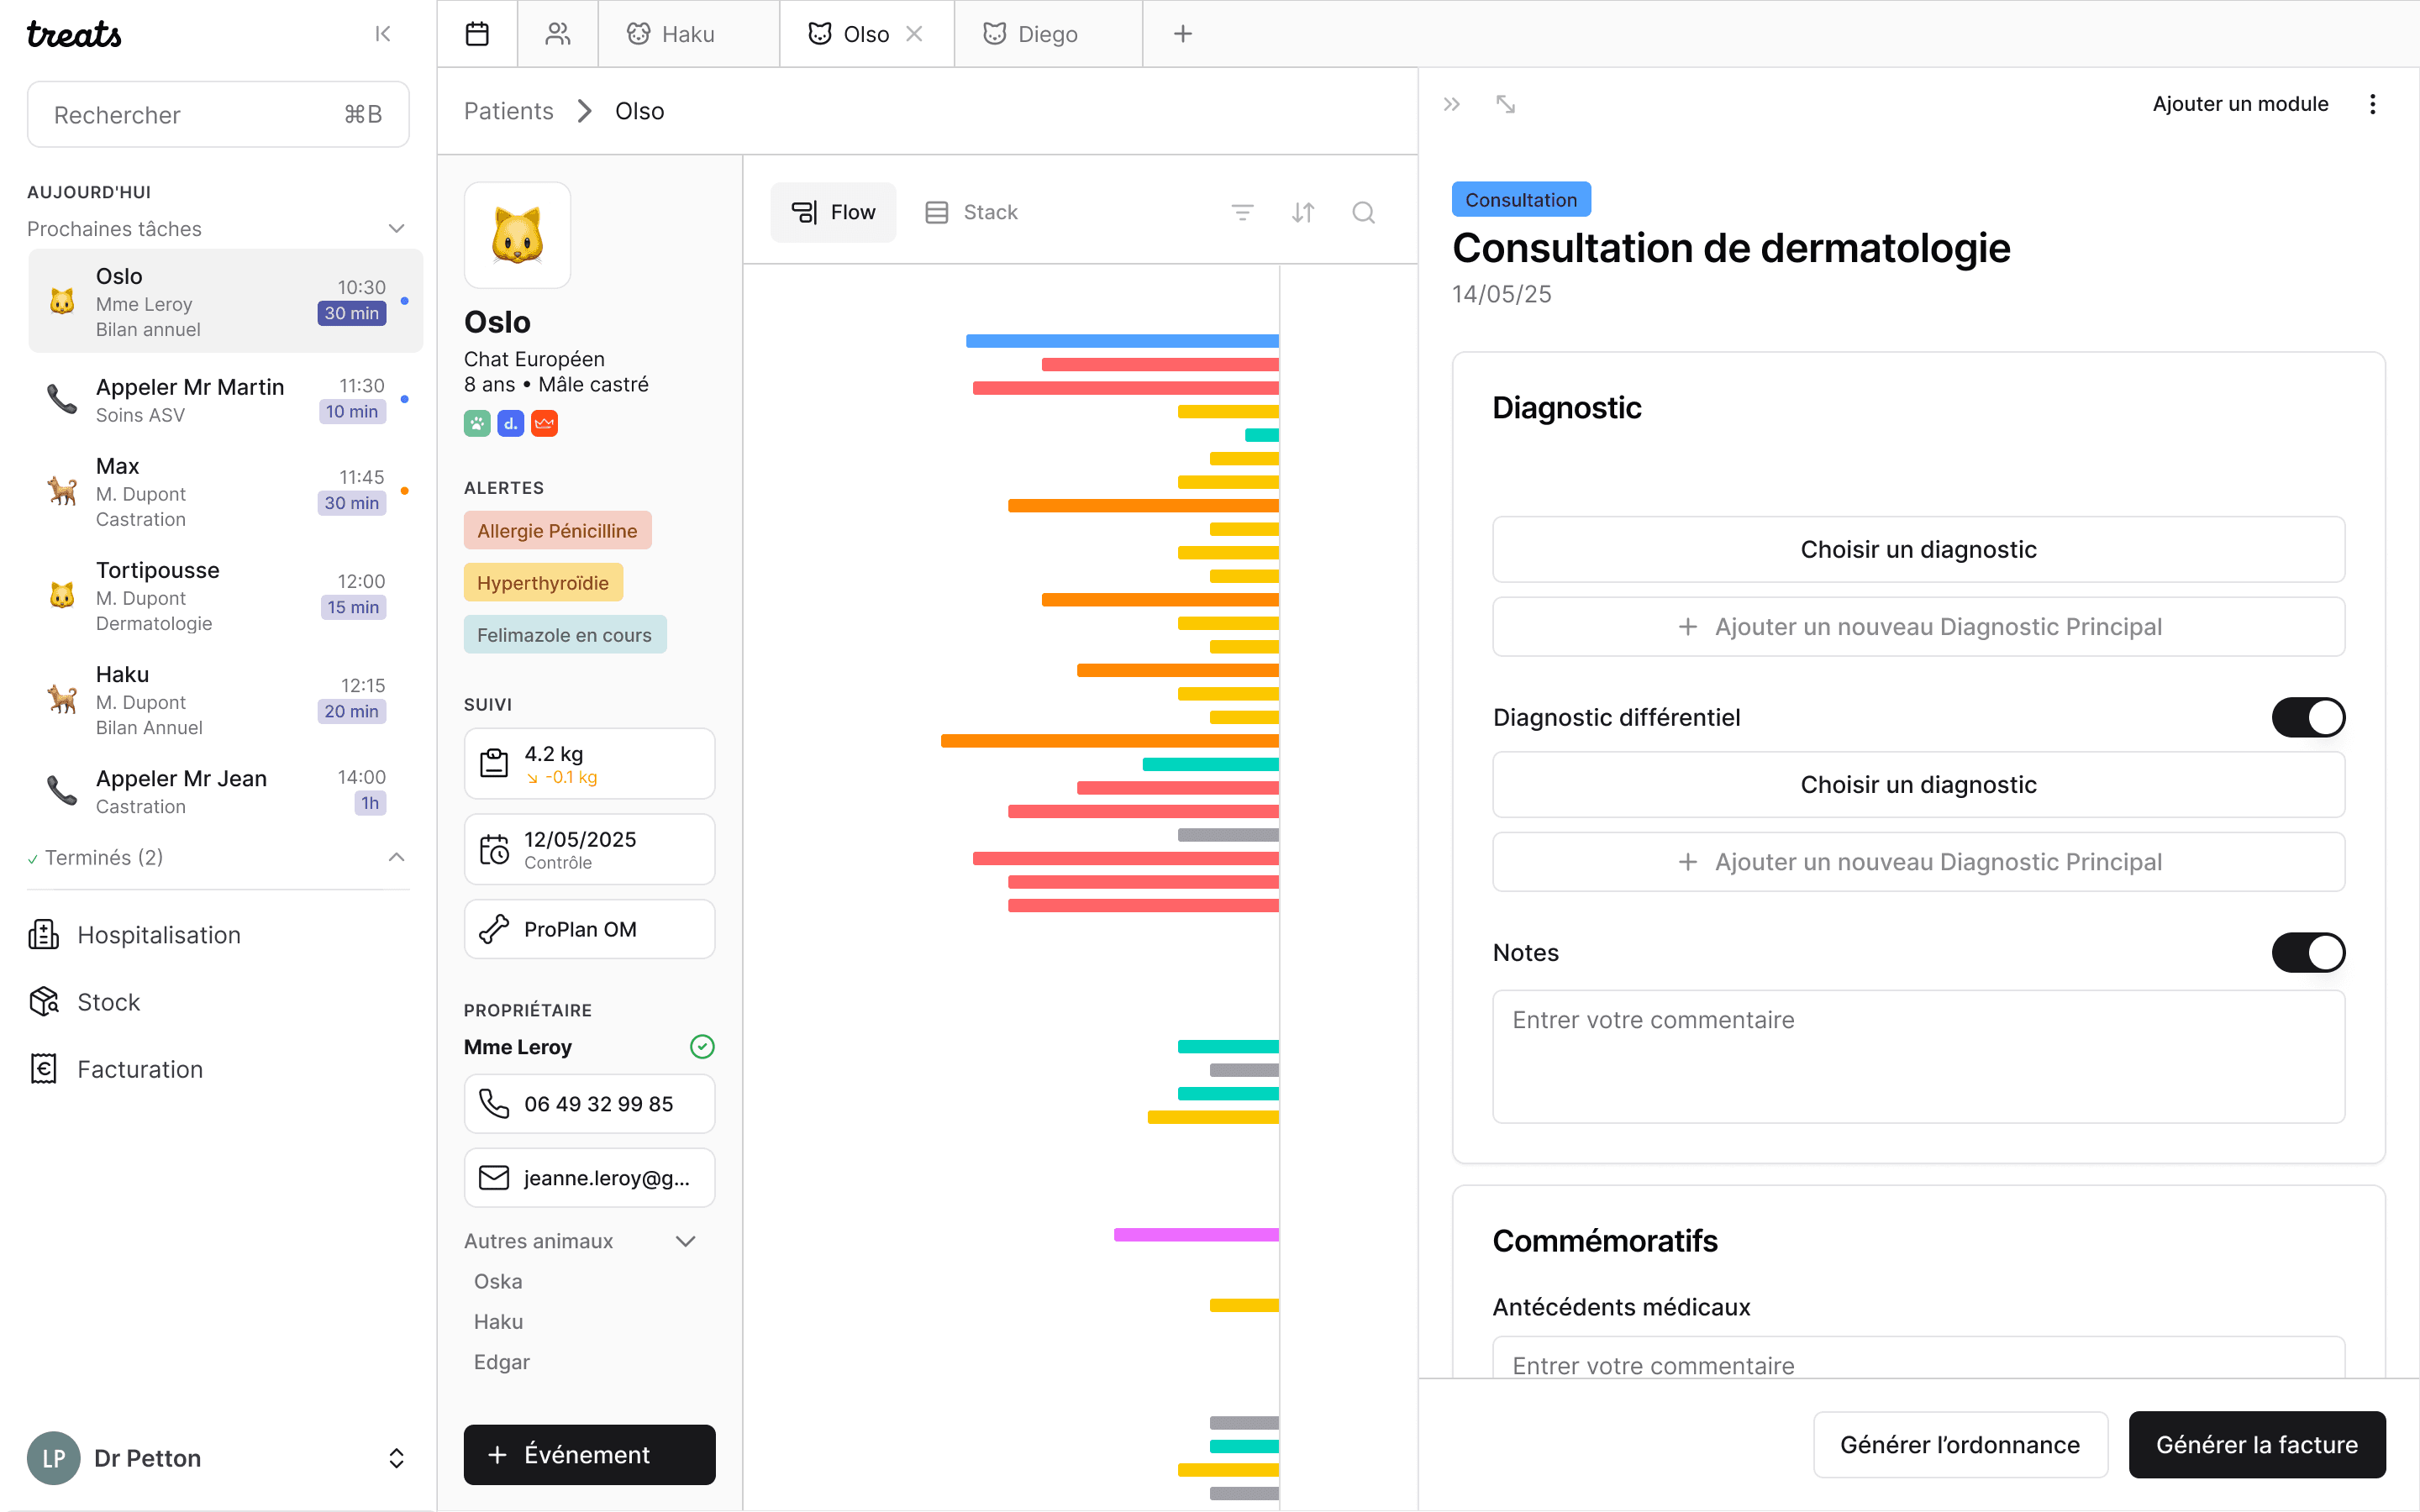Switch to the Diego patient tab

[x=1046, y=34]
